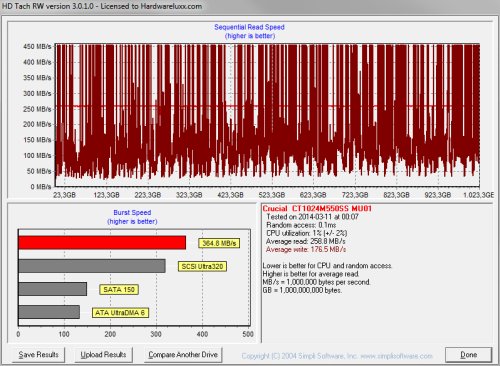Select the gray SATA 150 bar
500x366 pixels.
pyautogui.click(x=53, y=289)
